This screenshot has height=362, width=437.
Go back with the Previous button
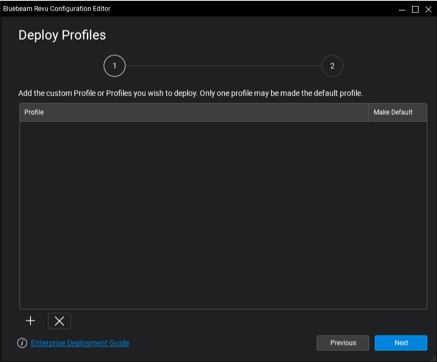click(343, 343)
